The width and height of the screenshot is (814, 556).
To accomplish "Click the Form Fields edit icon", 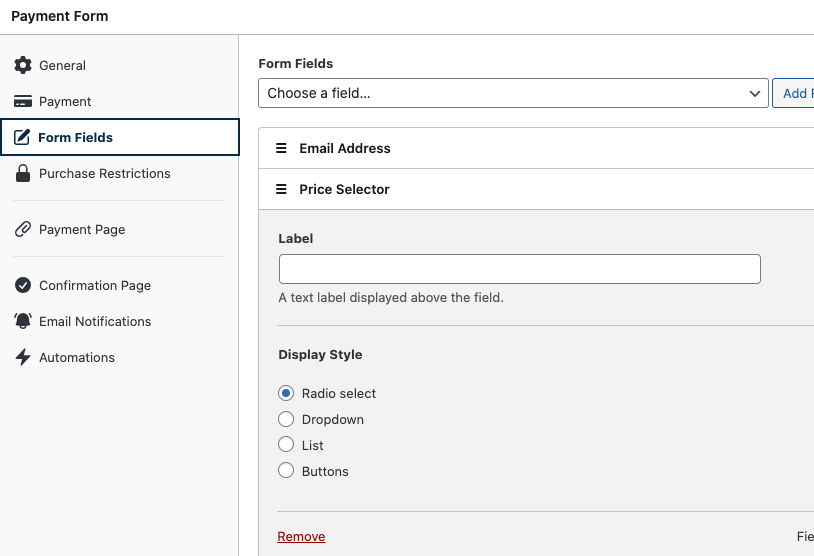I will [22, 137].
